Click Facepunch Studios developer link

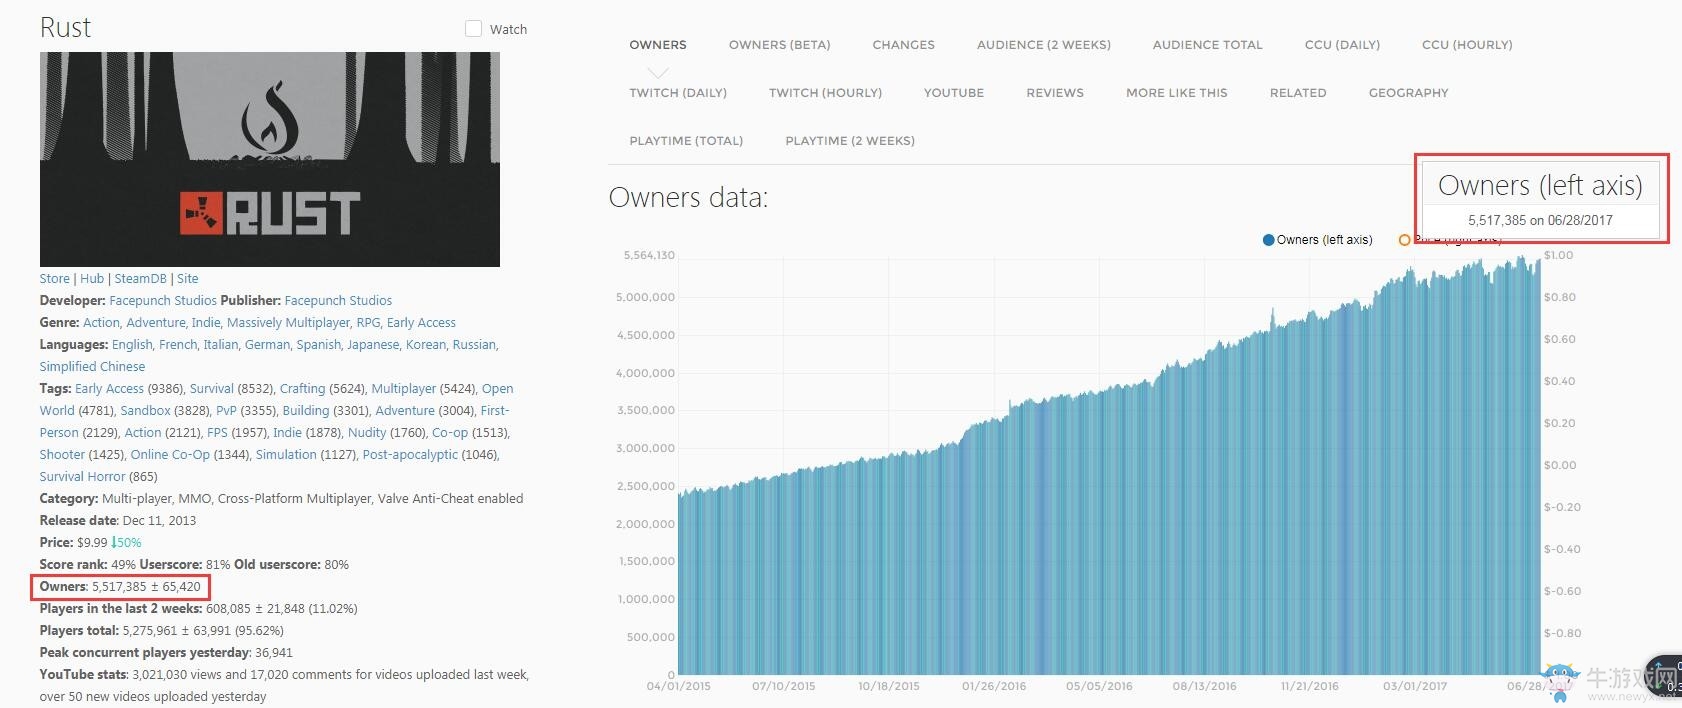[x=163, y=301]
